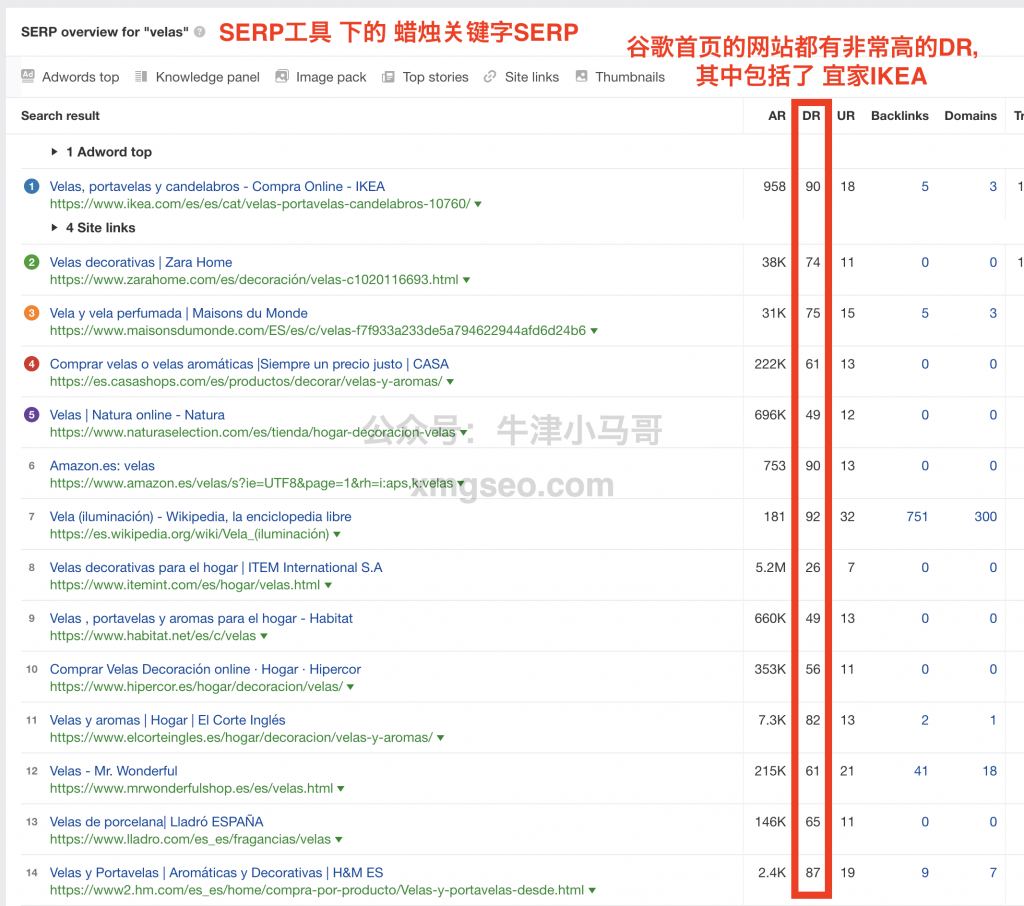Click the Adwords top icon

coord(27,75)
